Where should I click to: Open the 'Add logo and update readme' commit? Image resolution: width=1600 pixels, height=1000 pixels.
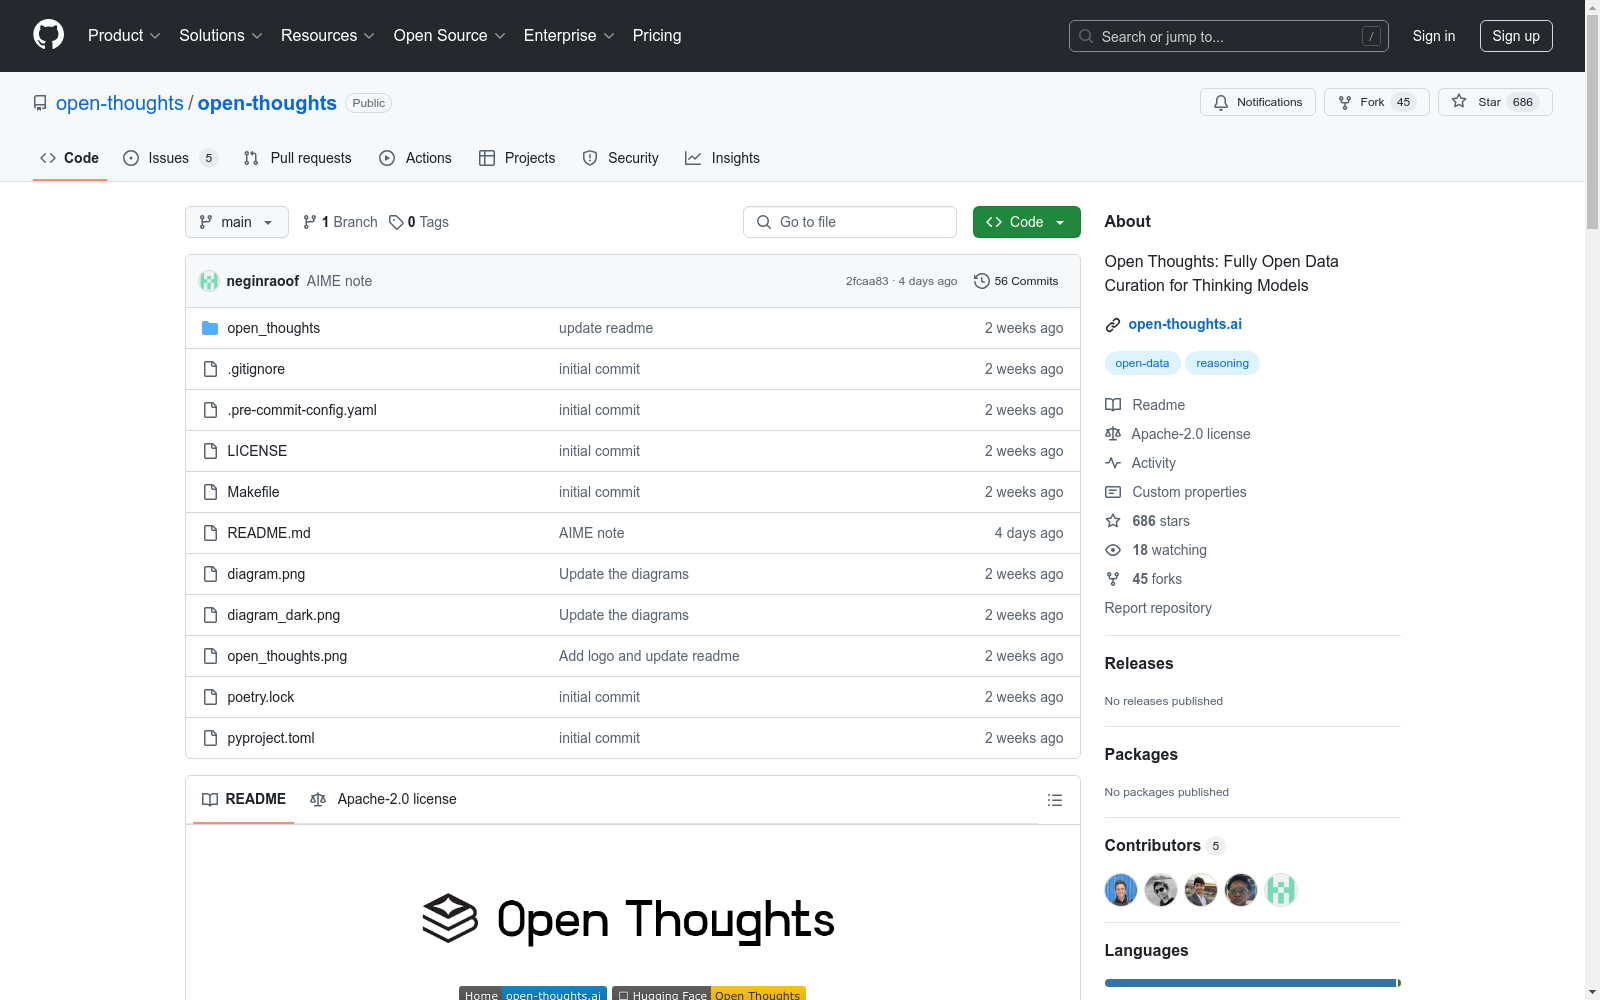[649, 656]
